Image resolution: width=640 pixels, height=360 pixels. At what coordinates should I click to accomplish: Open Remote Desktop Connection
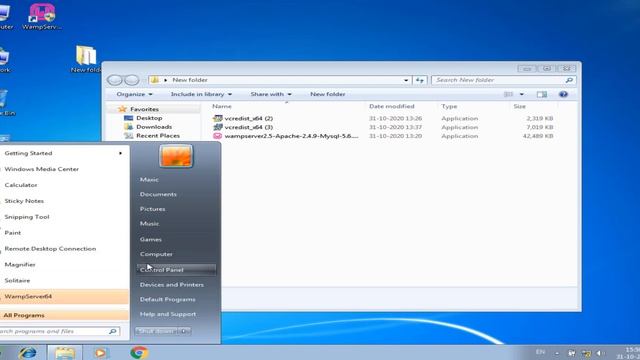pos(50,249)
